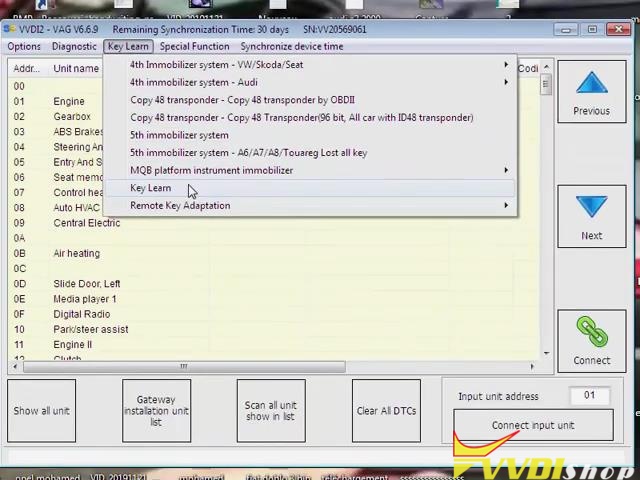Click the vertical scrollbar thumb of unit list
This screenshot has height=480, width=640.
(547, 84)
